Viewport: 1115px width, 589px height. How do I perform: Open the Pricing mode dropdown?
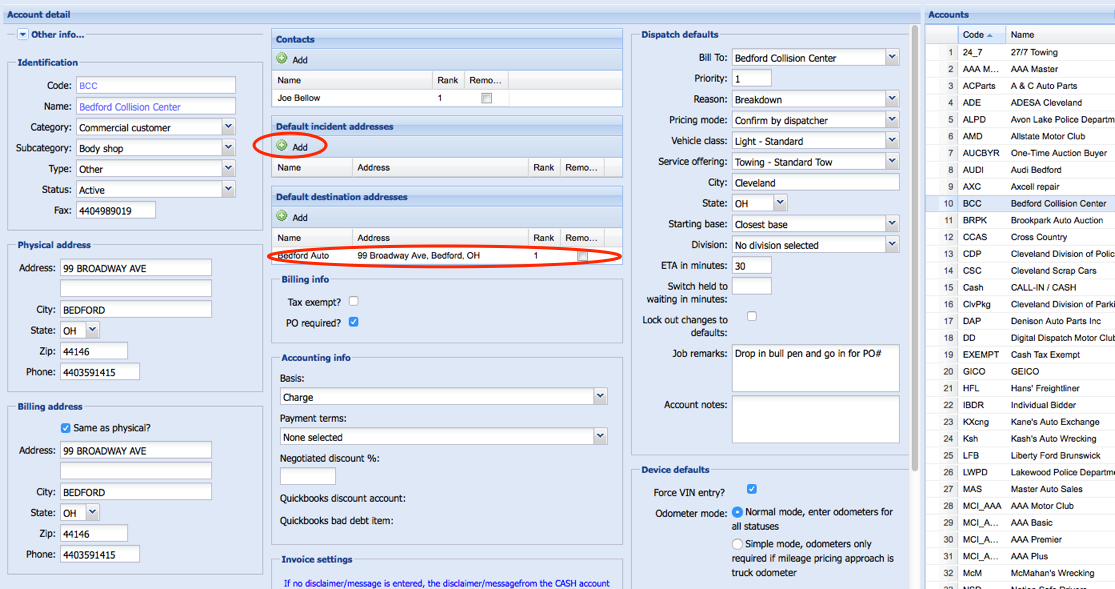891,120
